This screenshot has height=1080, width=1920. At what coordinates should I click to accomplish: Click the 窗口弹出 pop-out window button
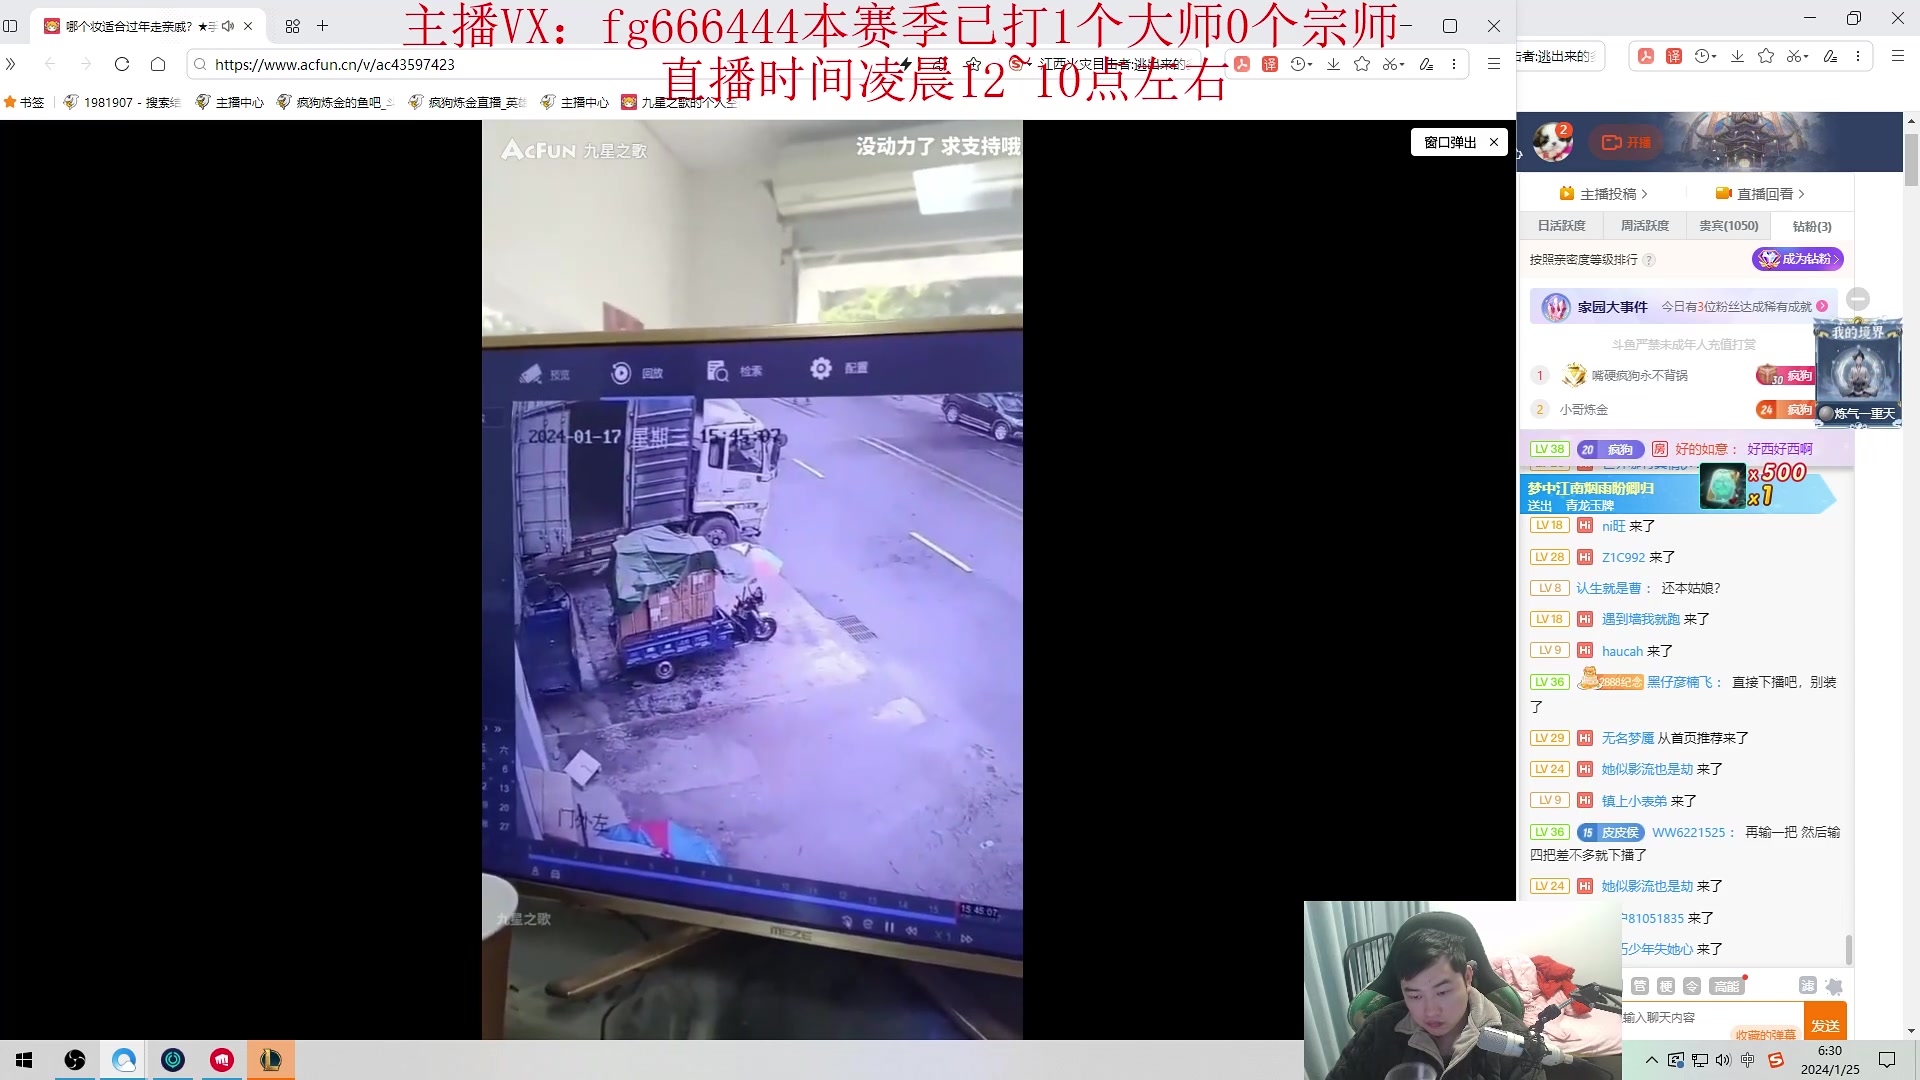tap(1450, 142)
